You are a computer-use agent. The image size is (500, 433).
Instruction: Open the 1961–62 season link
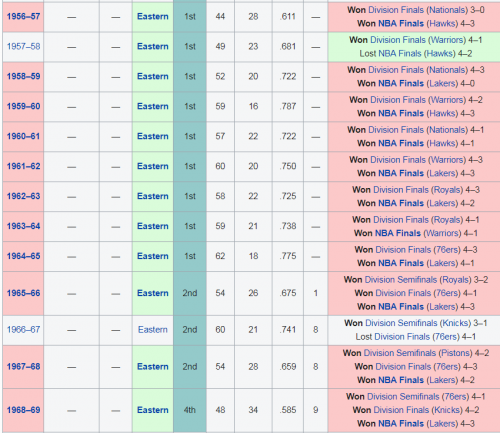coord(23,166)
